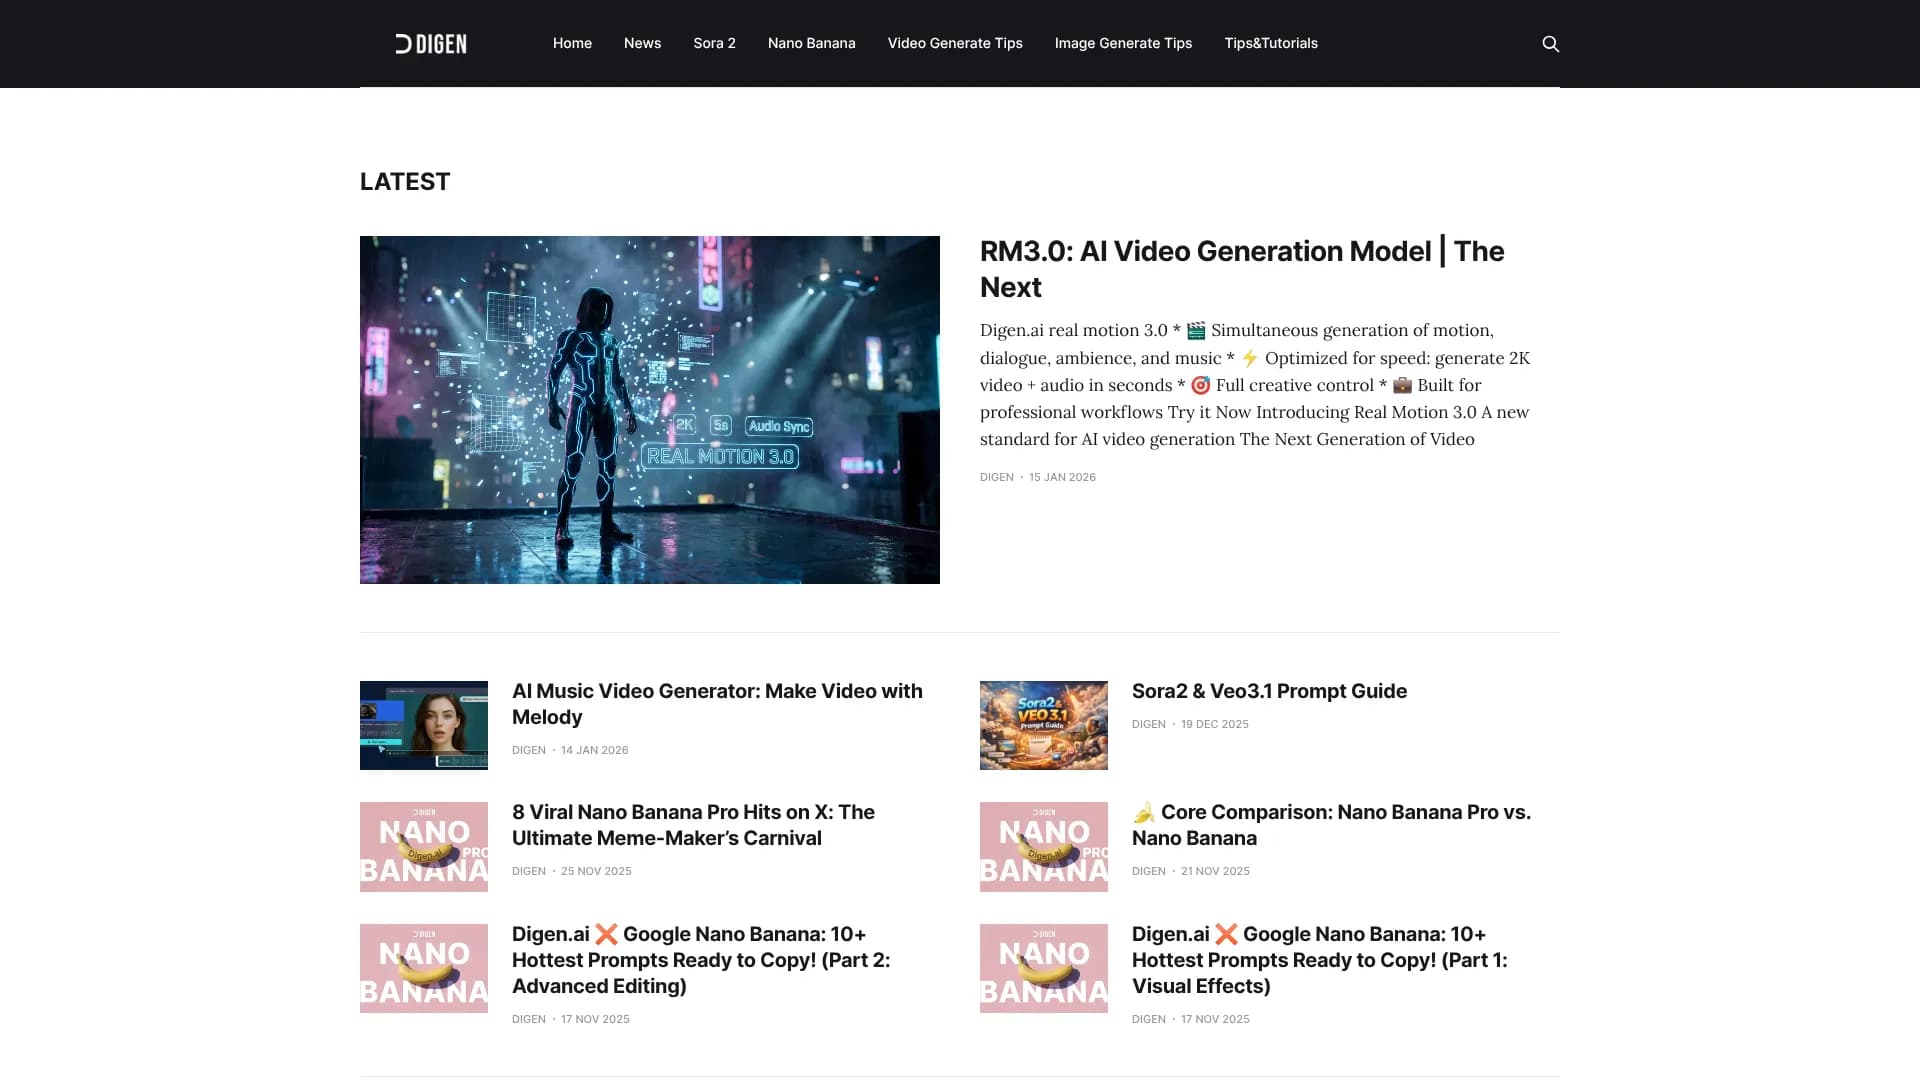
Task: Open AI Music Video Generator article title
Action: (717, 704)
